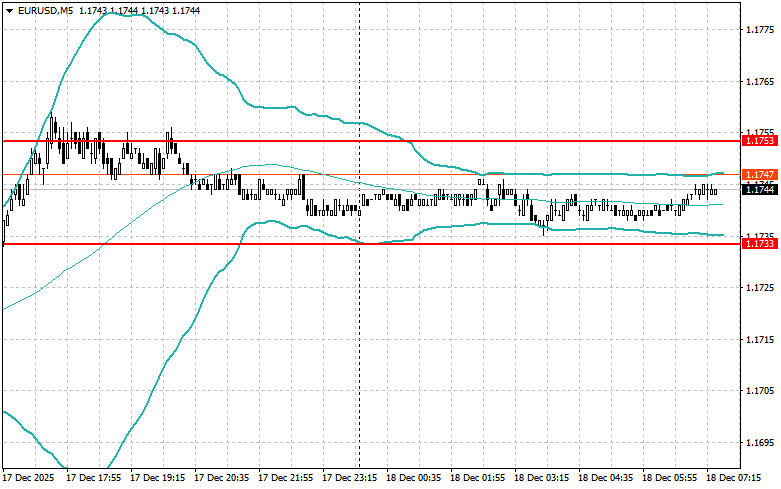Select the 17 Dec 23:15 time label
This screenshot has width=781, height=489.
point(350,478)
